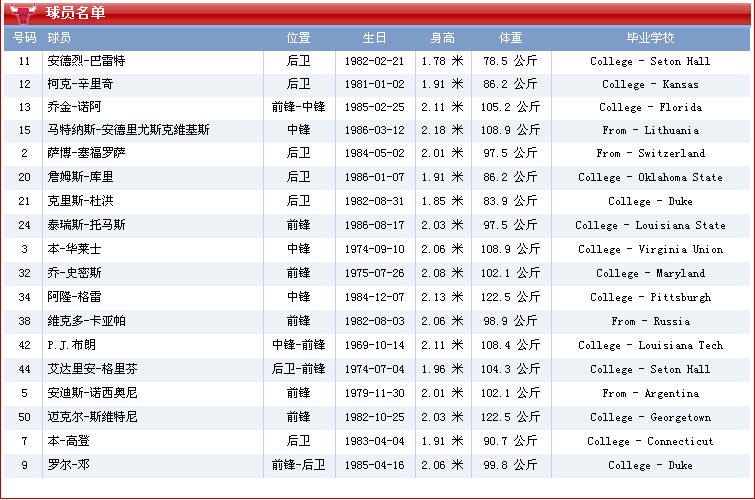The width and height of the screenshot is (755, 500).
Task: Select player 阿隆-格雷
Action: coord(74,297)
